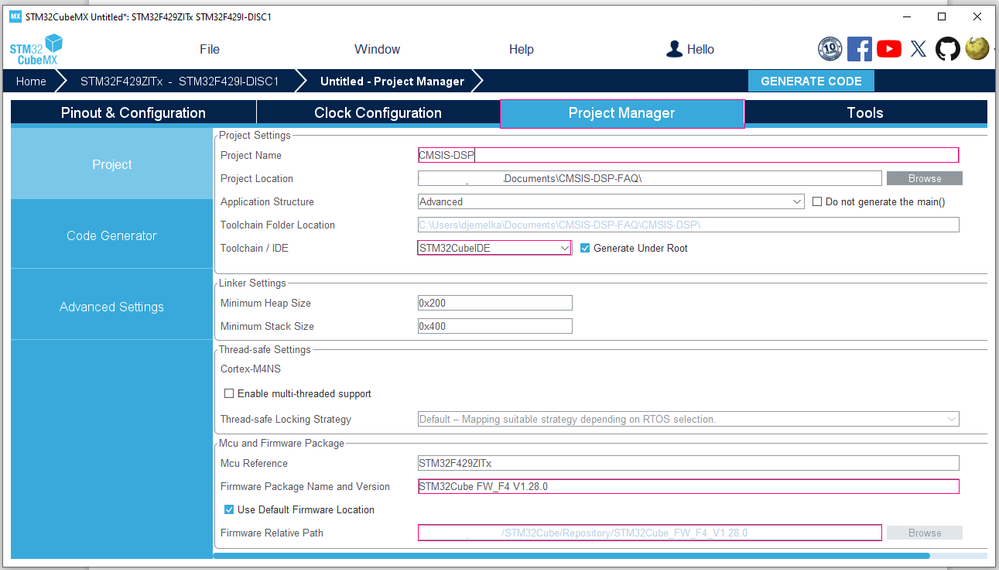Click Firmware Package Name and Version field
The image size is (999, 570).
(688, 487)
